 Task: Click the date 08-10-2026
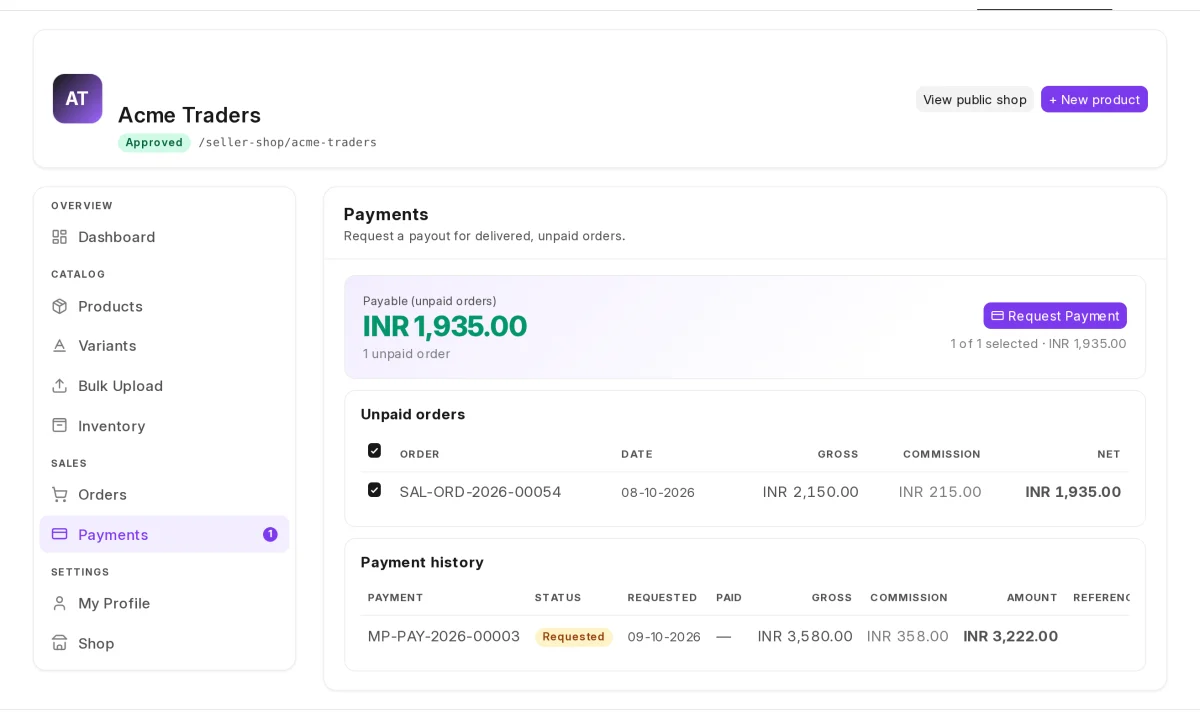658,493
